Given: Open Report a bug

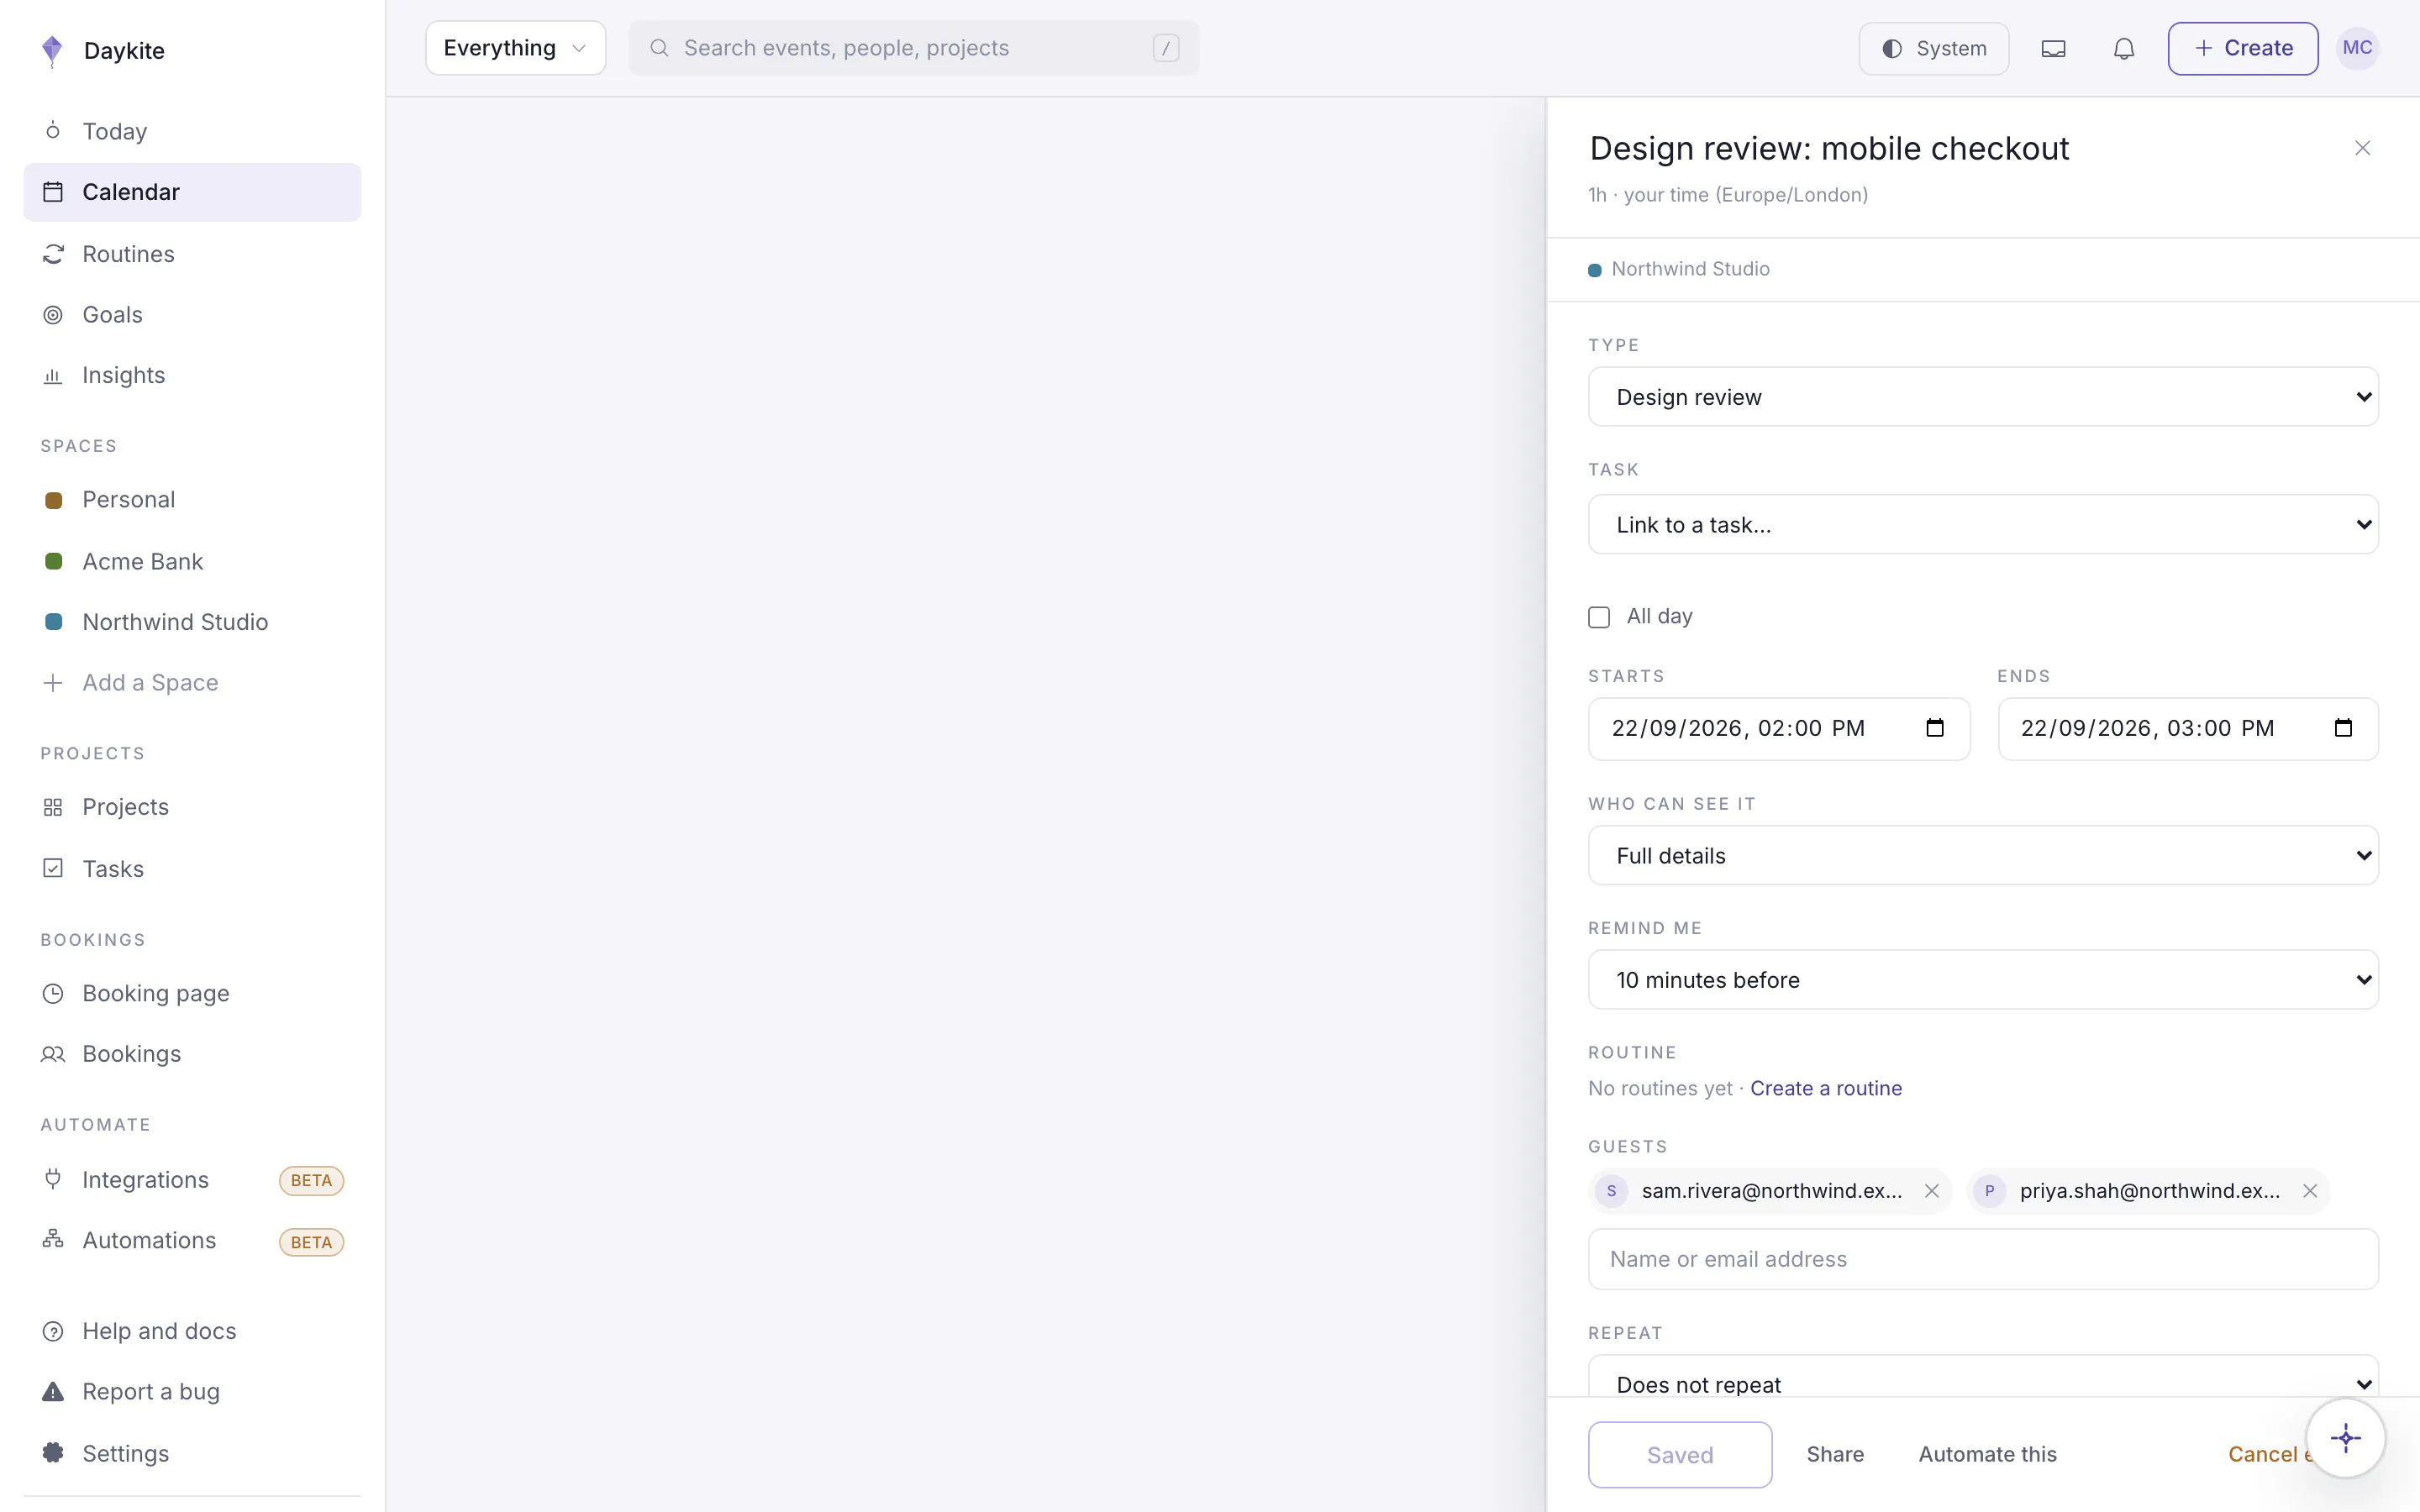Looking at the screenshot, I should [x=192, y=1391].
